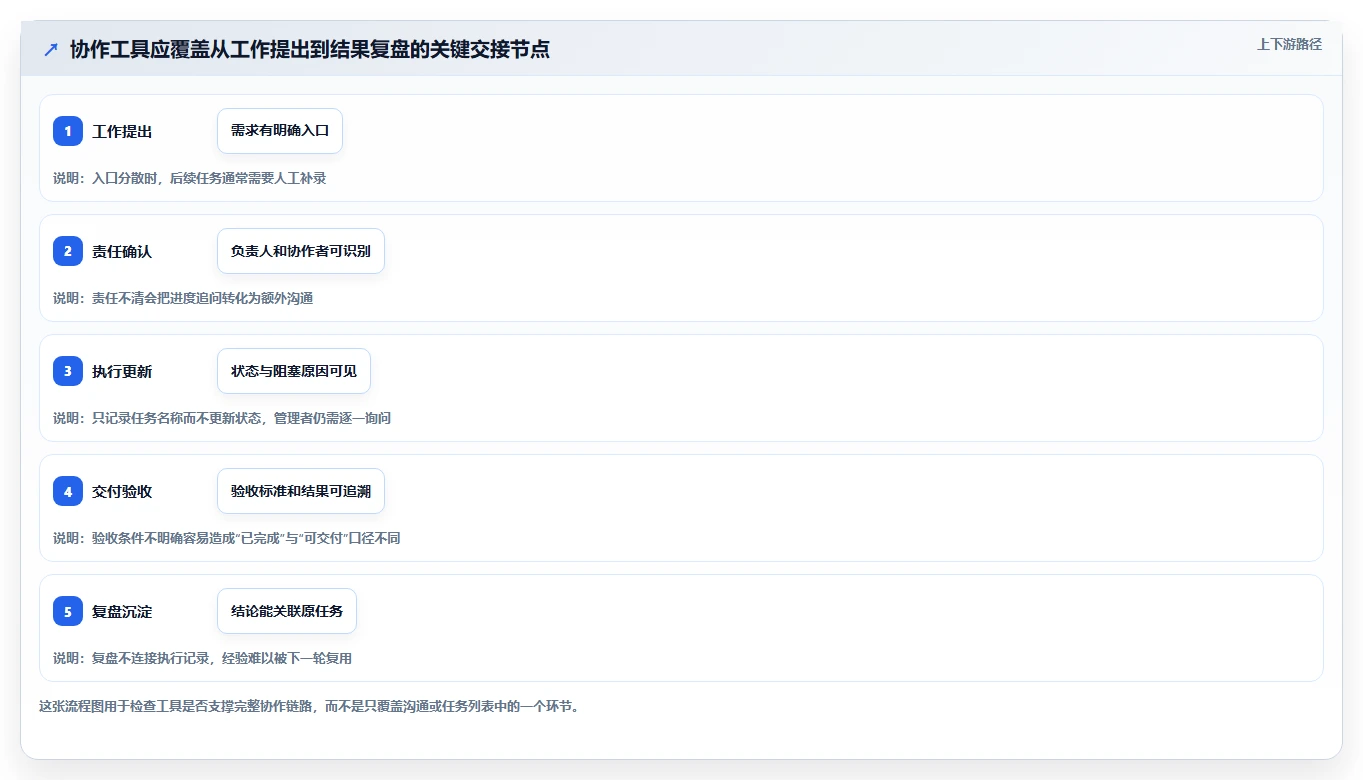Click the 工作提出 step label
This screenshot has width=1363, height=780.
click(x=122, y=131)
